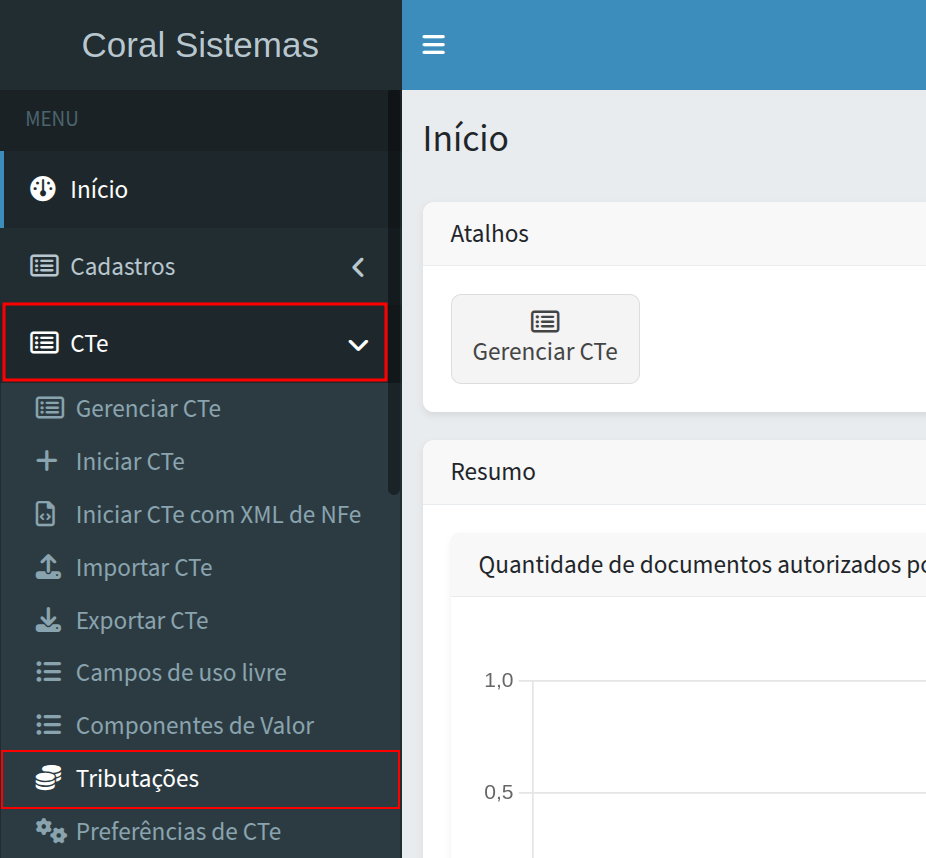926x858 pixels.
Task: Click the gears icon for Preferências de CTe
Action: [x=50, y=831]
